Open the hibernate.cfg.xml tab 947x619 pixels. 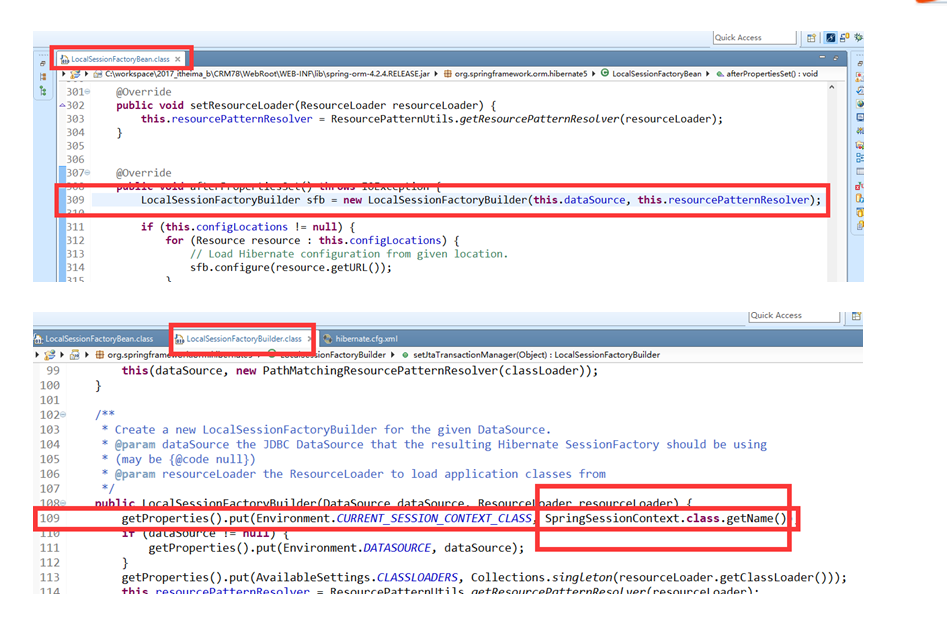pos(361,339)
